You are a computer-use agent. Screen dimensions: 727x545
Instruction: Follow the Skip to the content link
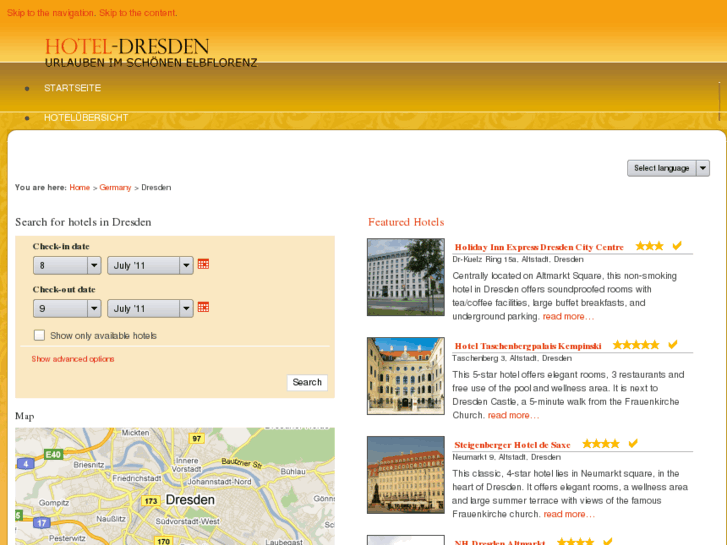coord(138,13)
